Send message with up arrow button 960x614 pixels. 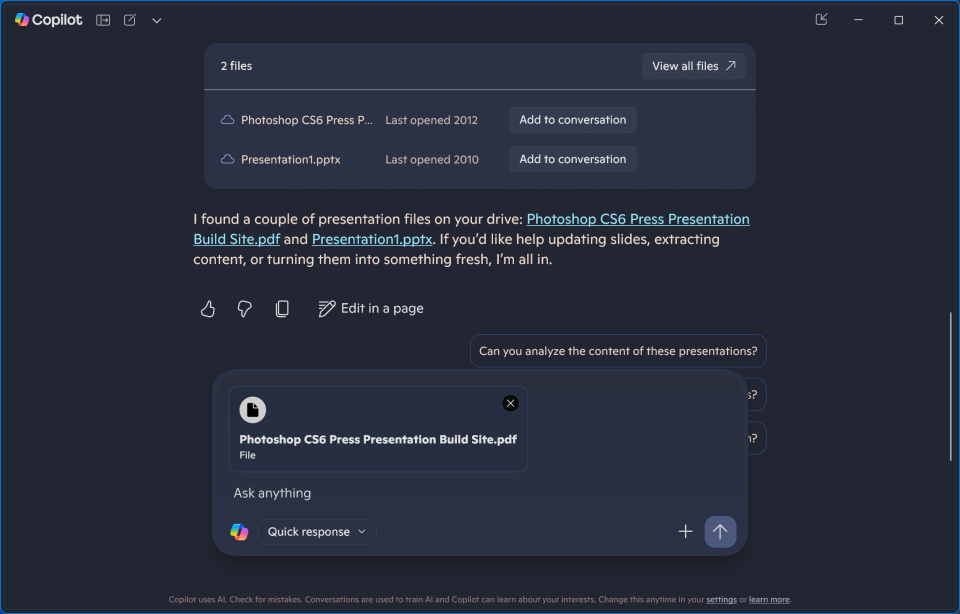720,531
